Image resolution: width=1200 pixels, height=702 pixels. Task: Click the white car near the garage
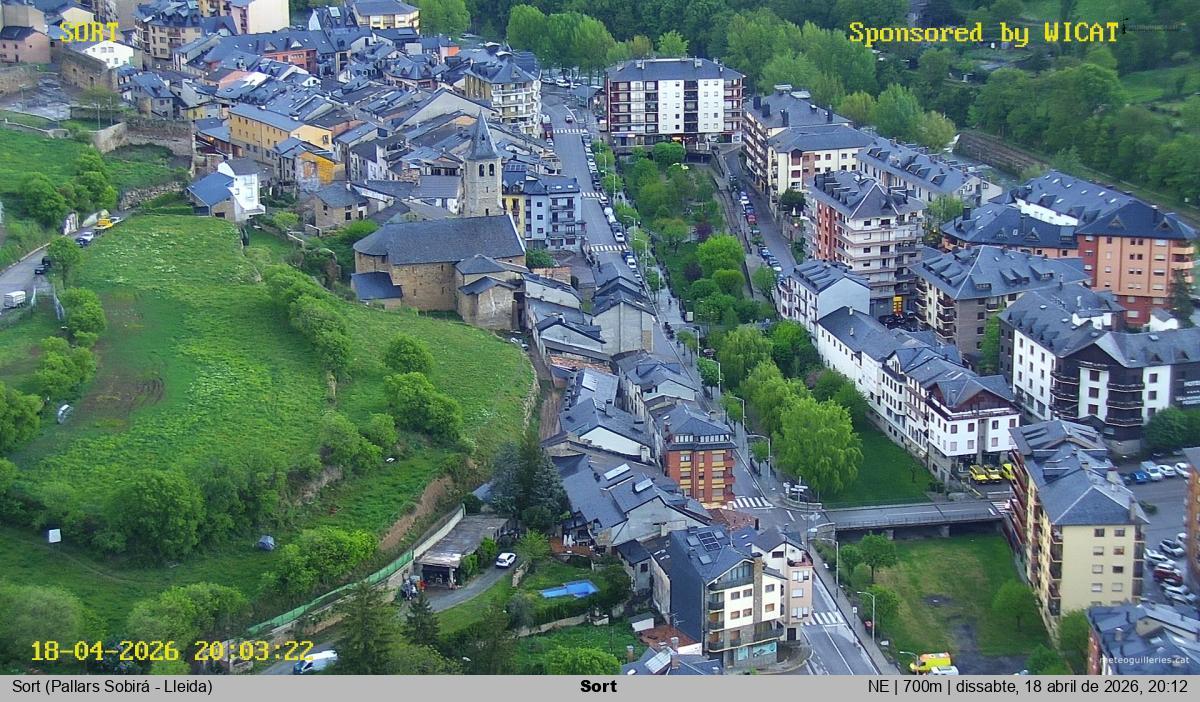click(x=506, y=559)
